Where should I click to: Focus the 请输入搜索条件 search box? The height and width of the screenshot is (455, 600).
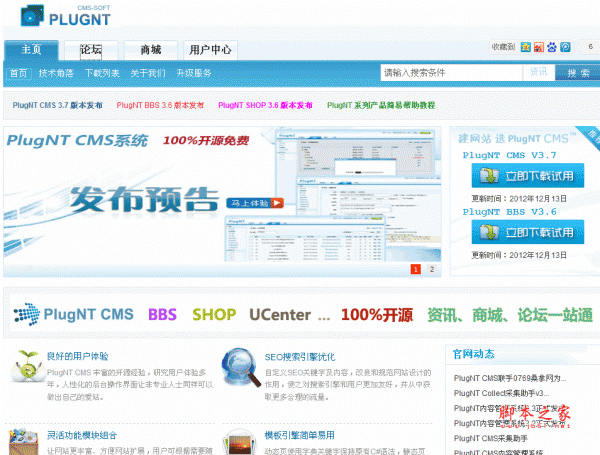tap(452, 73)
